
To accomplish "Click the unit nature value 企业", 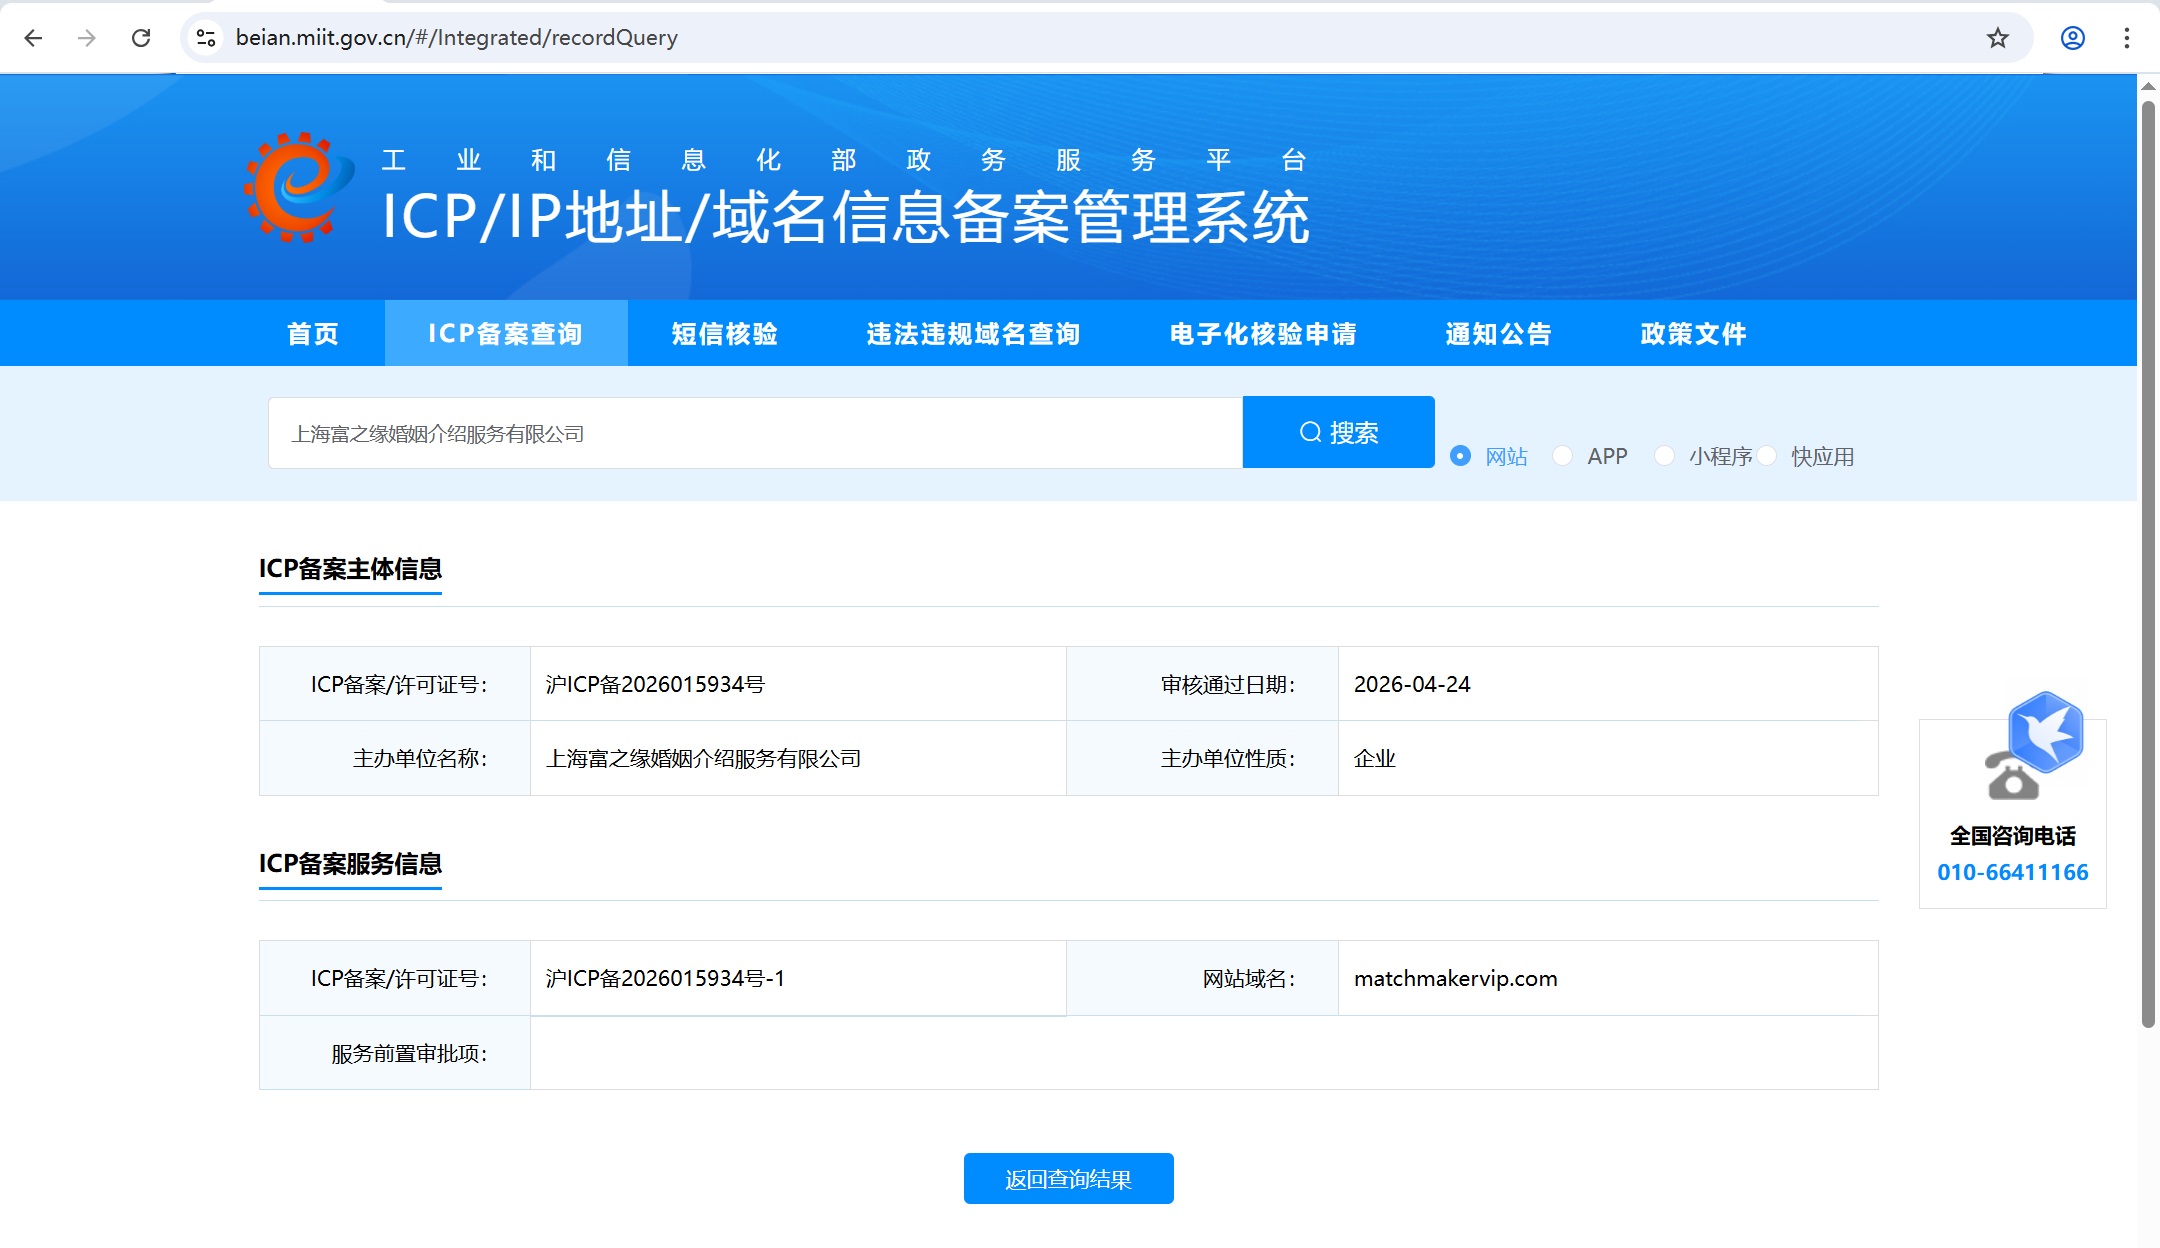I will point(1374,758).
